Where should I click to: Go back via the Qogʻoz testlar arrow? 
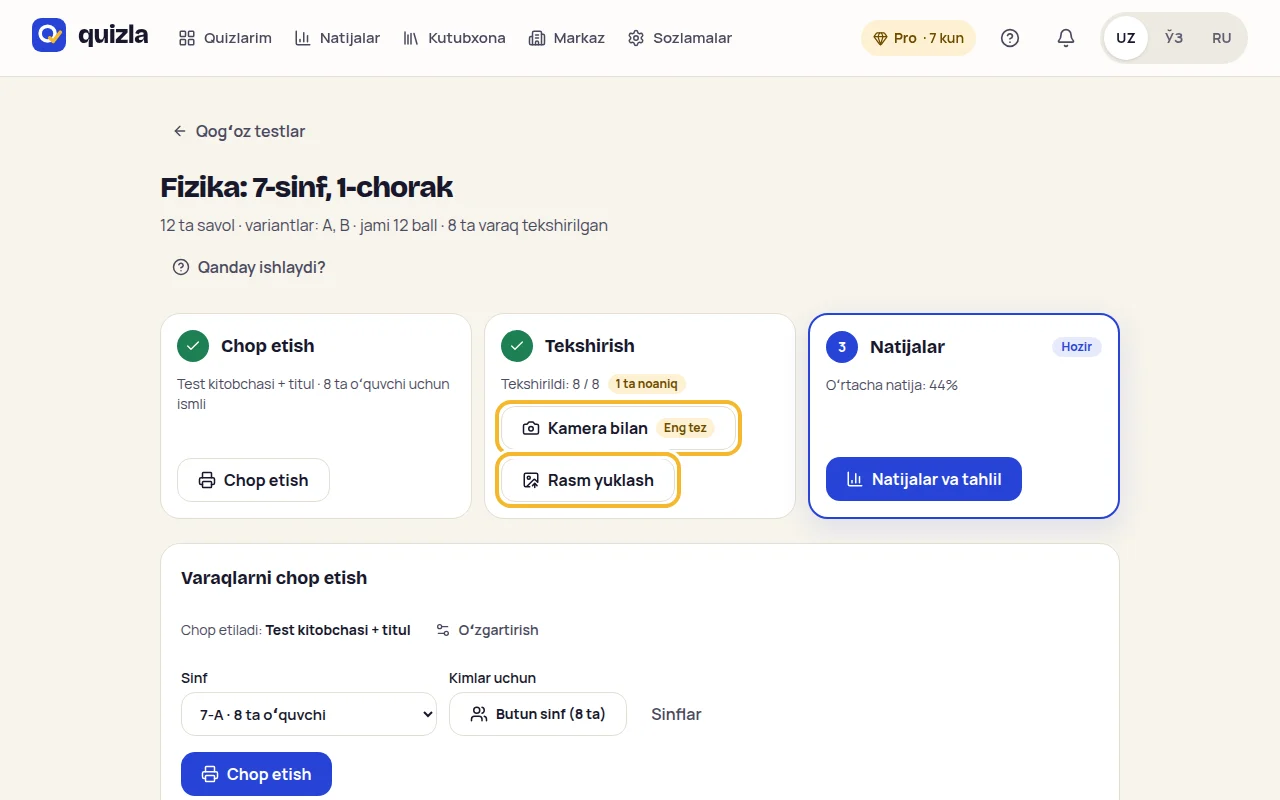180,131
